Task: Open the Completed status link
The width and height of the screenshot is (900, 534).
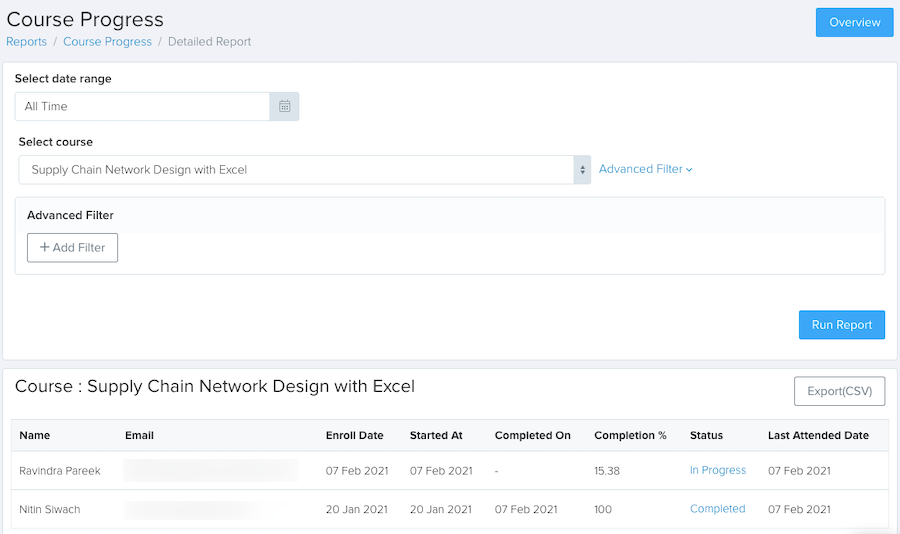Action: click(x=717, y=509)
